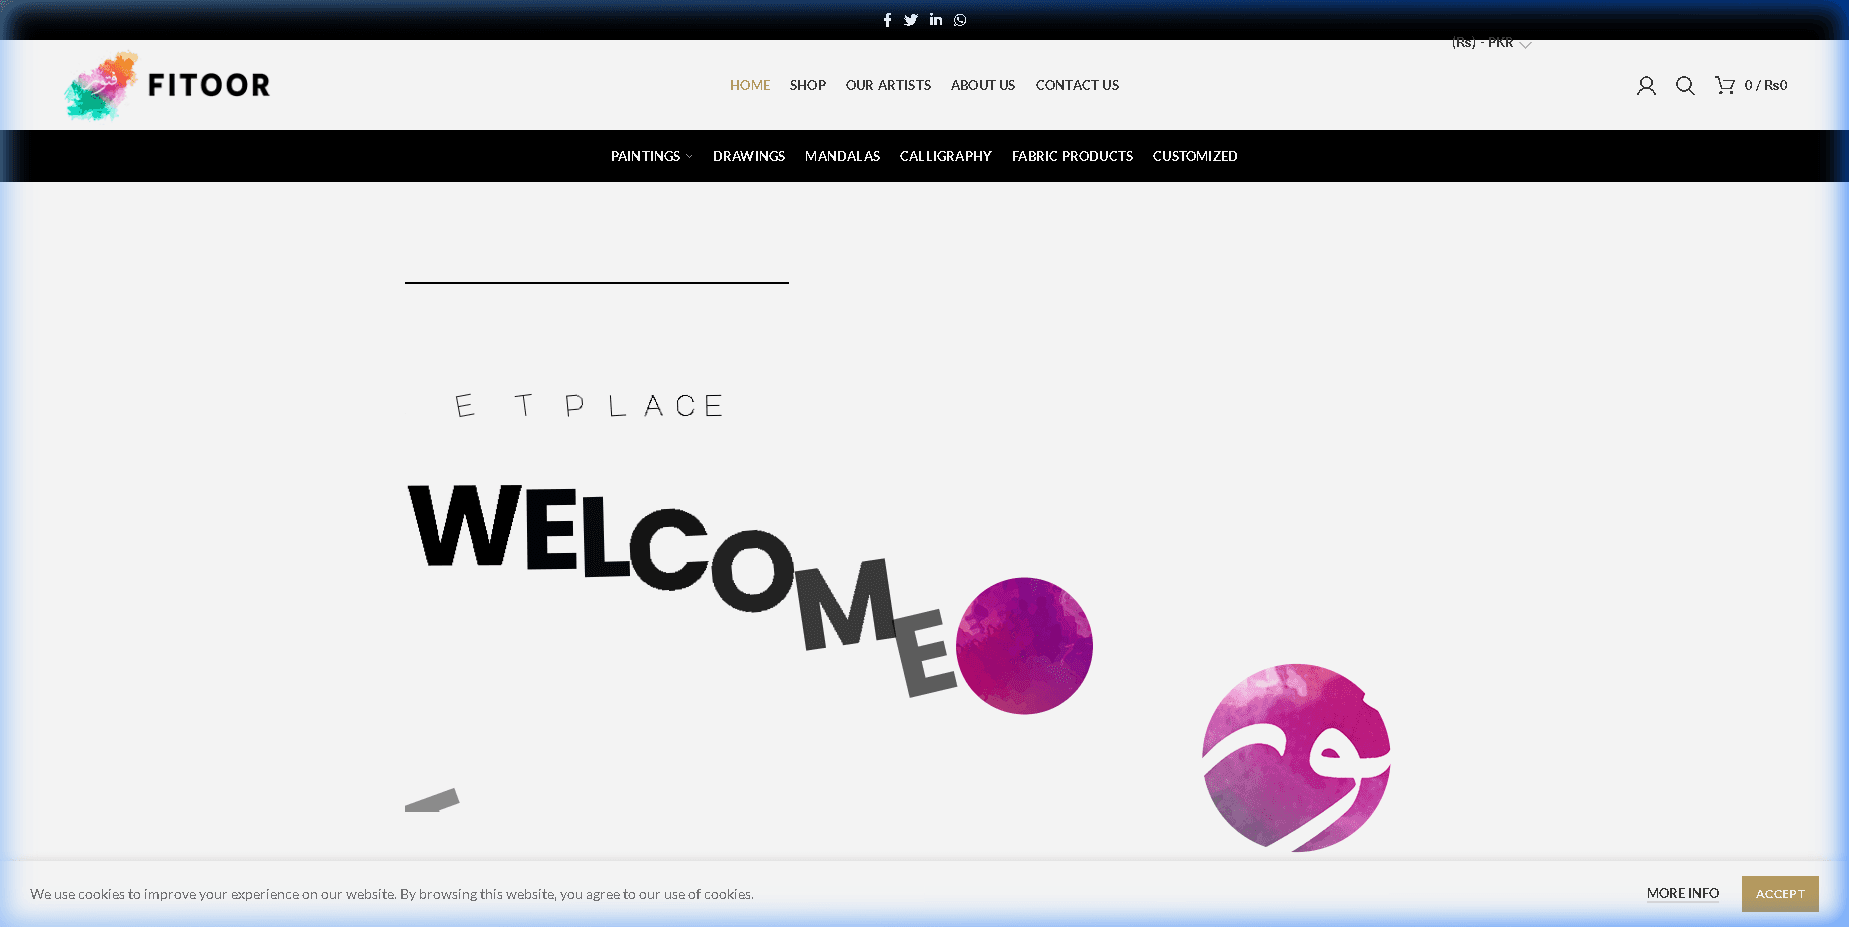
Task: Browse the Mandalas category
Action: (842, 156)
